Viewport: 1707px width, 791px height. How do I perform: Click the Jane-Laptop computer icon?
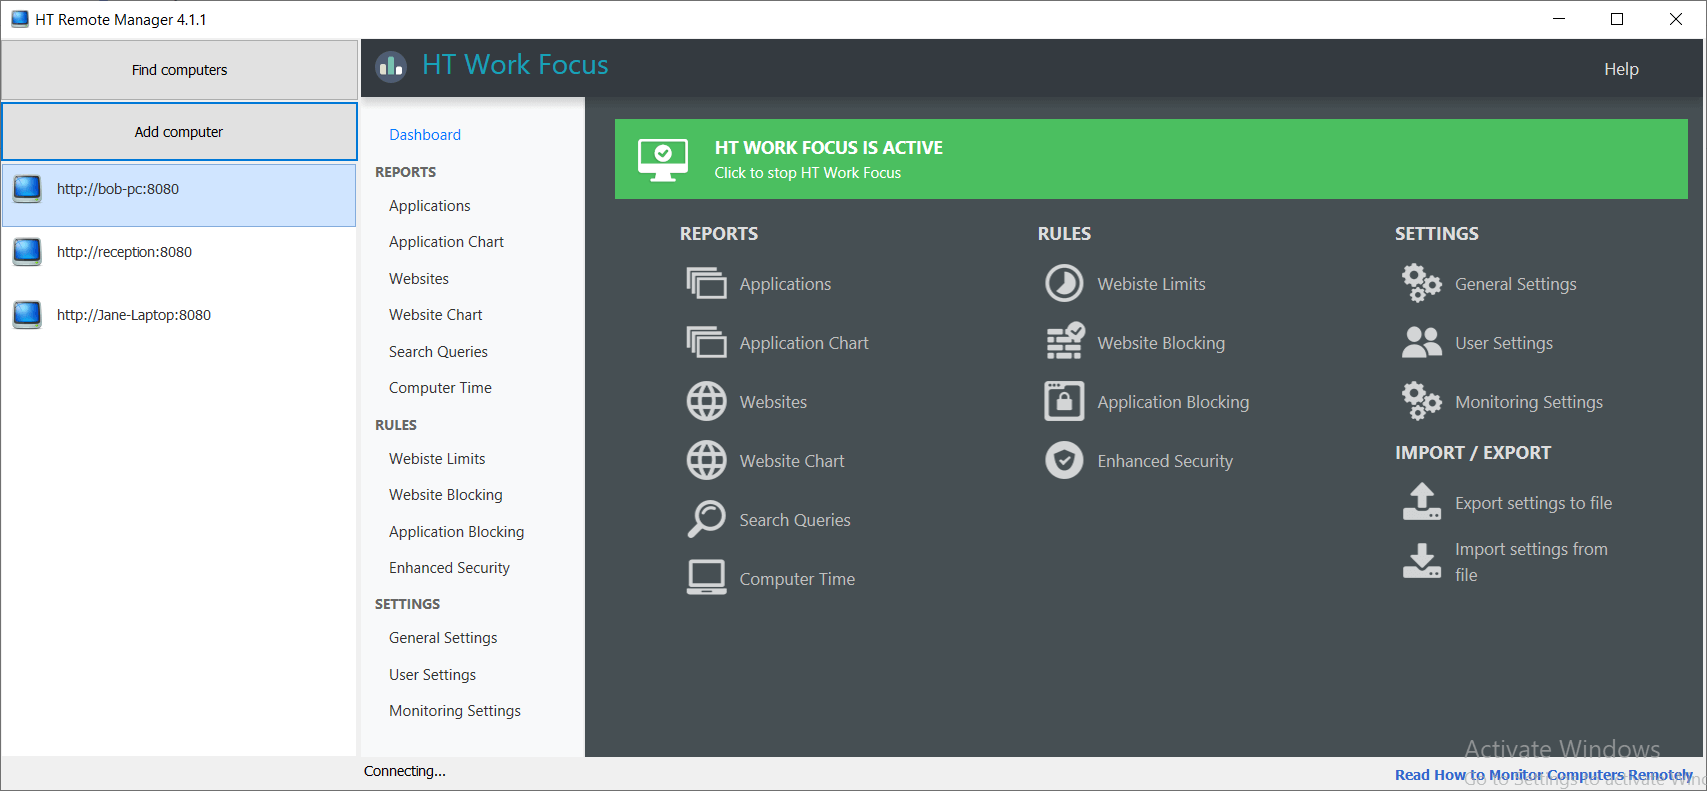coord(27,315)
